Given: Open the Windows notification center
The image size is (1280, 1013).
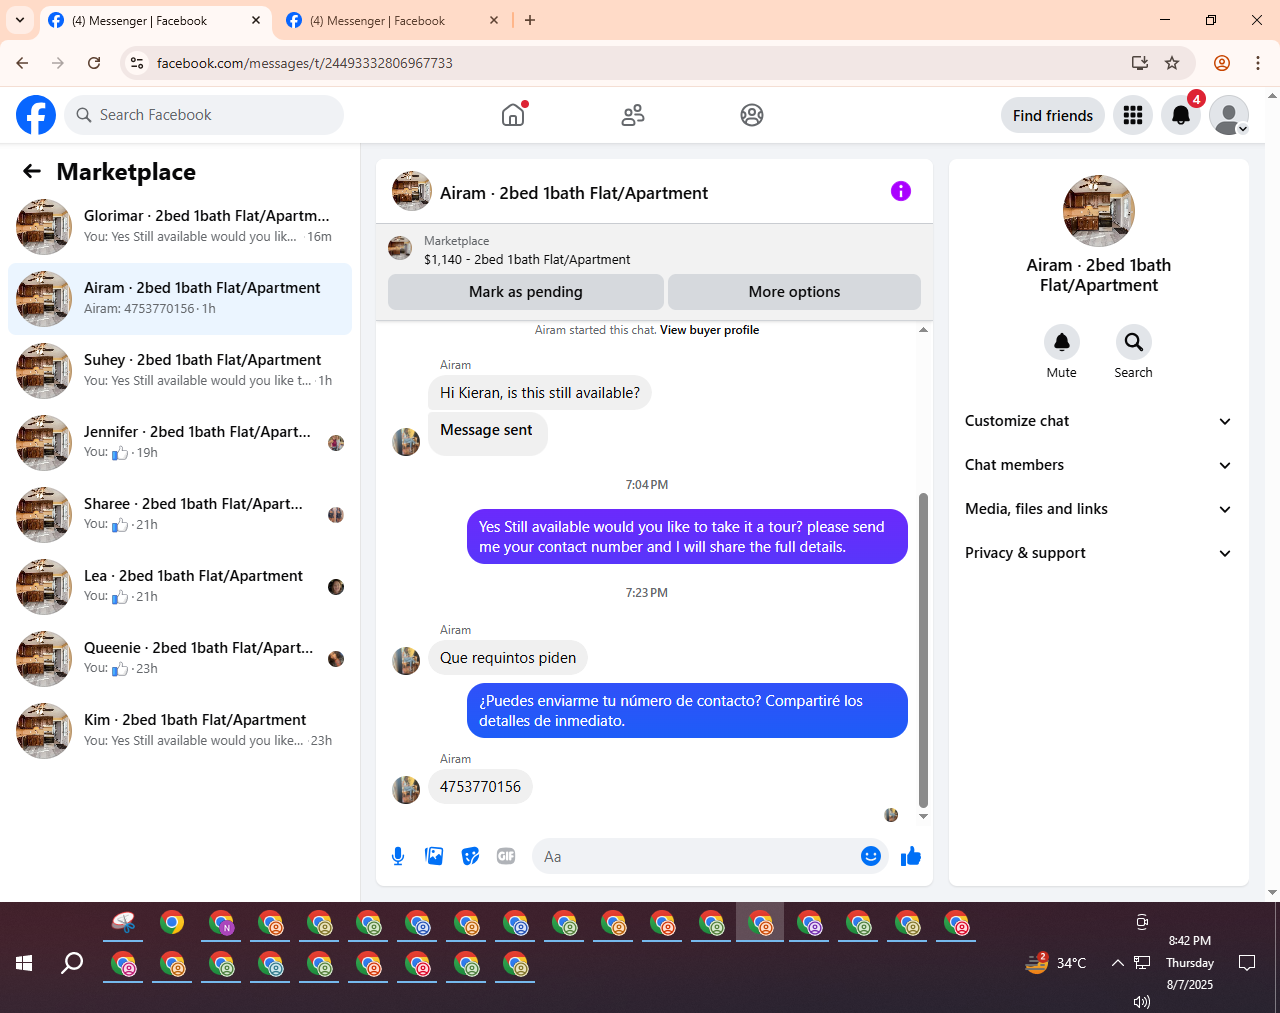Looking at the screenshot, I should coord(1247,963).
